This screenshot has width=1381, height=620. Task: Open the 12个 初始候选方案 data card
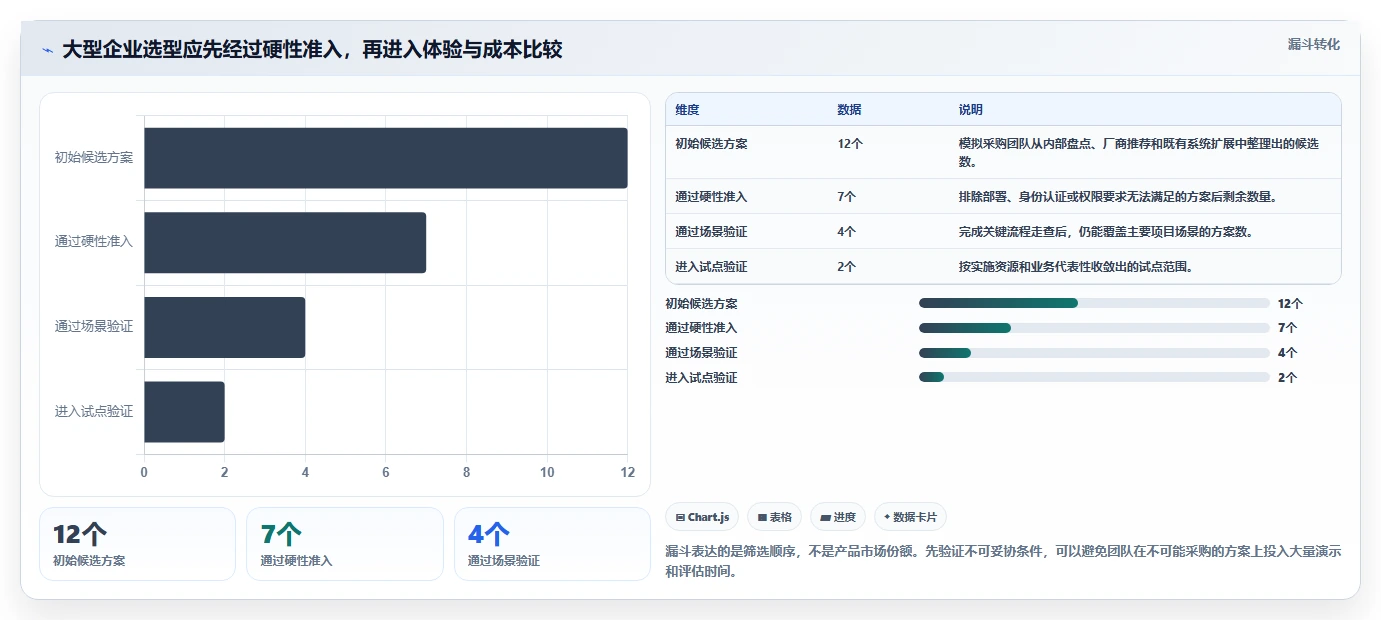pos(137,544)
